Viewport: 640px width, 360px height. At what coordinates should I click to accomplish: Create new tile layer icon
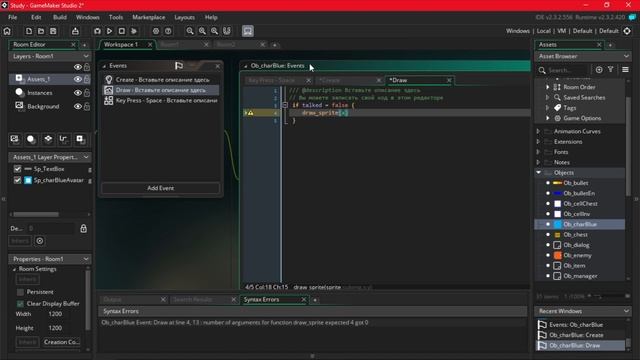(48, 139)
